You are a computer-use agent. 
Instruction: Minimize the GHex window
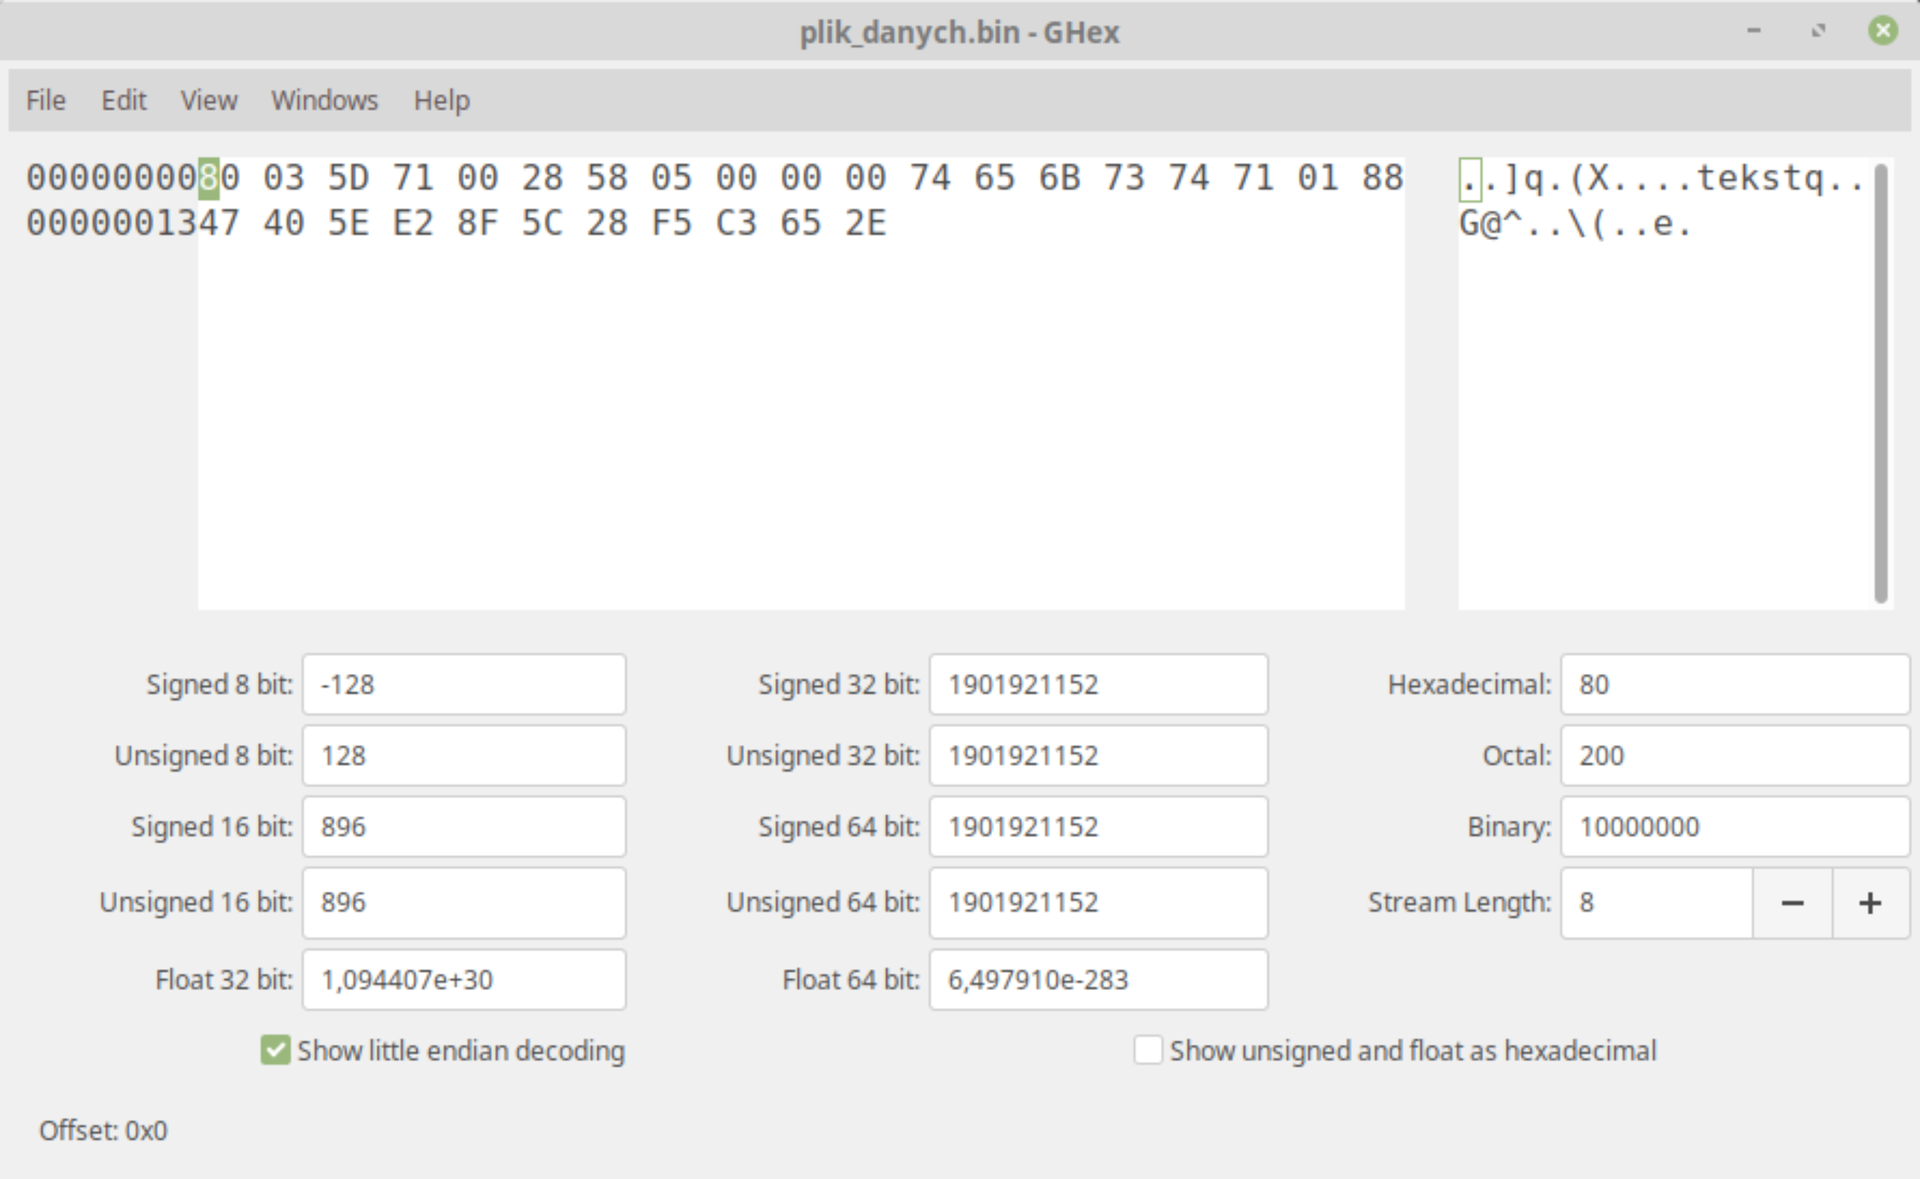click(x=1754, y=31)
